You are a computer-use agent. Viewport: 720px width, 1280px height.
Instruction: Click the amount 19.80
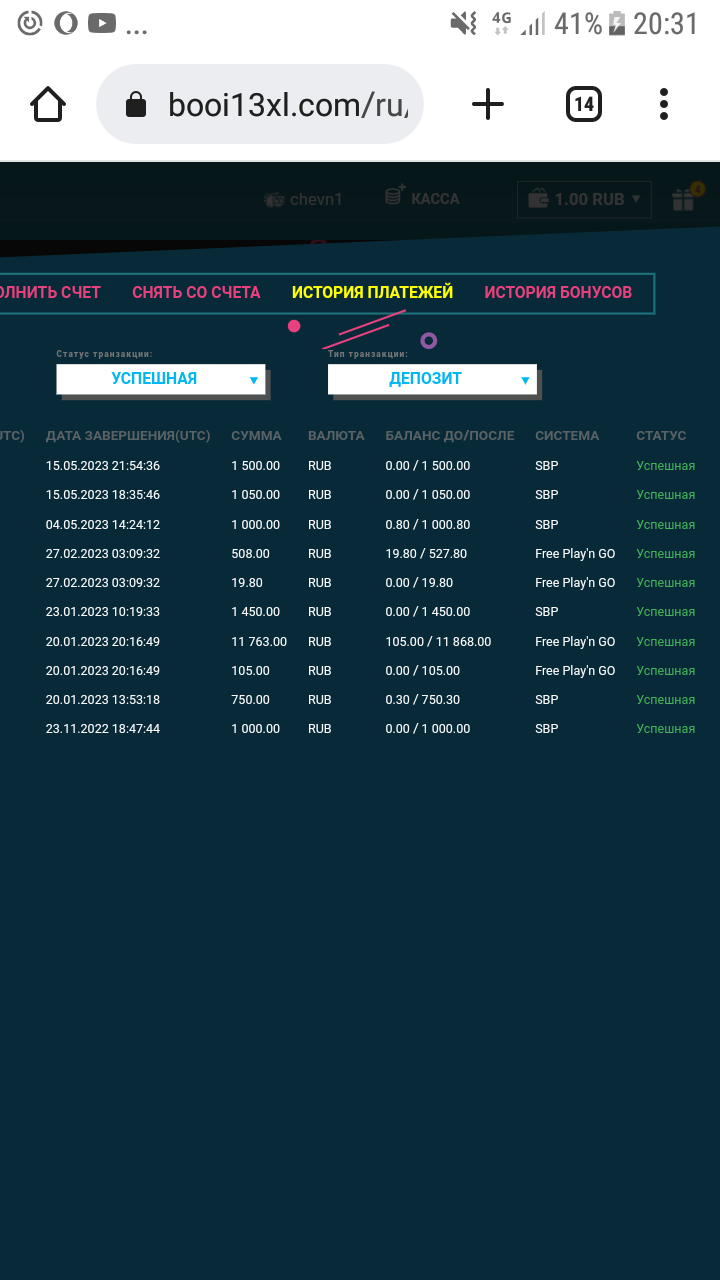(247, 583)
